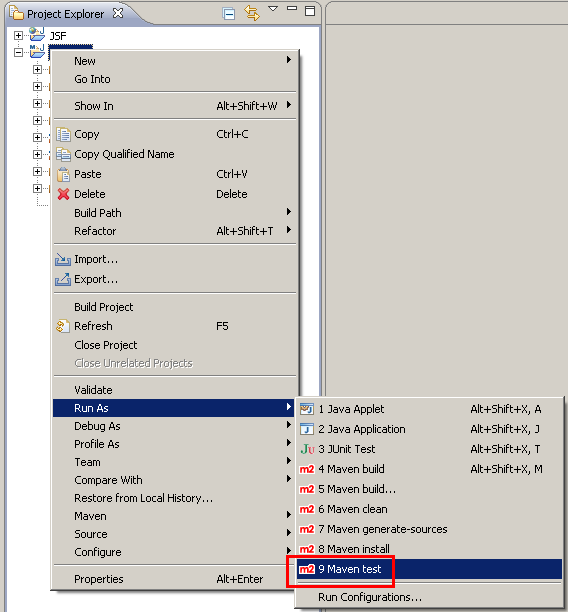Open the Debug As submenu
This screenshot has height=612, width=568.
pos(175,426)
